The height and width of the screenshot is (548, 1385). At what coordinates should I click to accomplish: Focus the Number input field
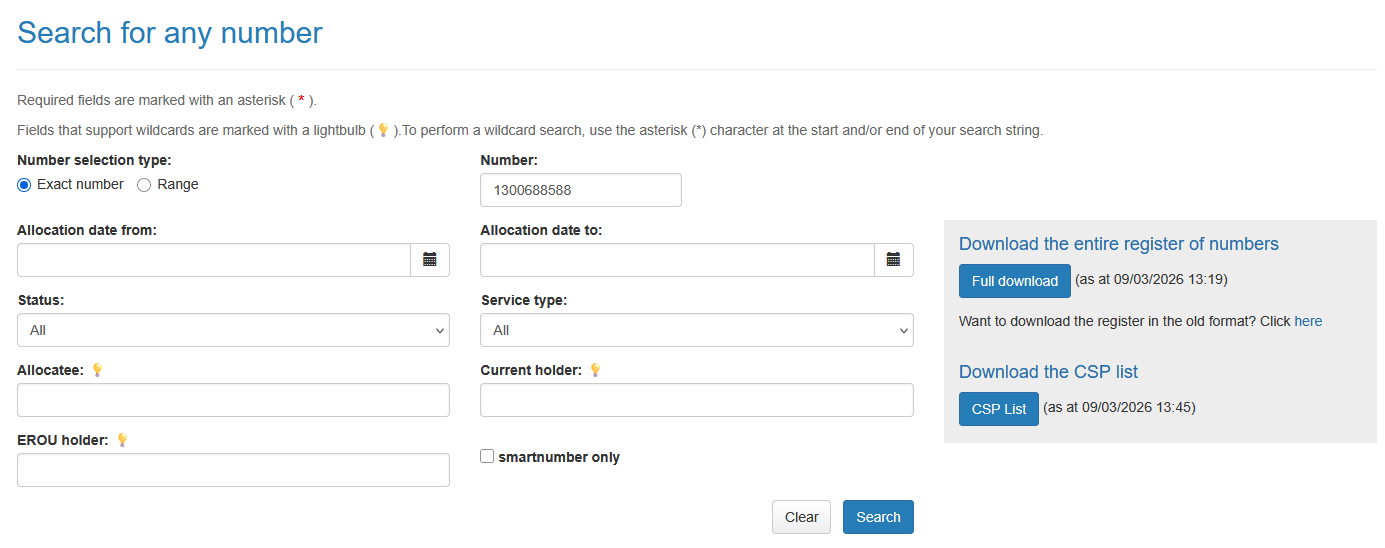[580, 190]
